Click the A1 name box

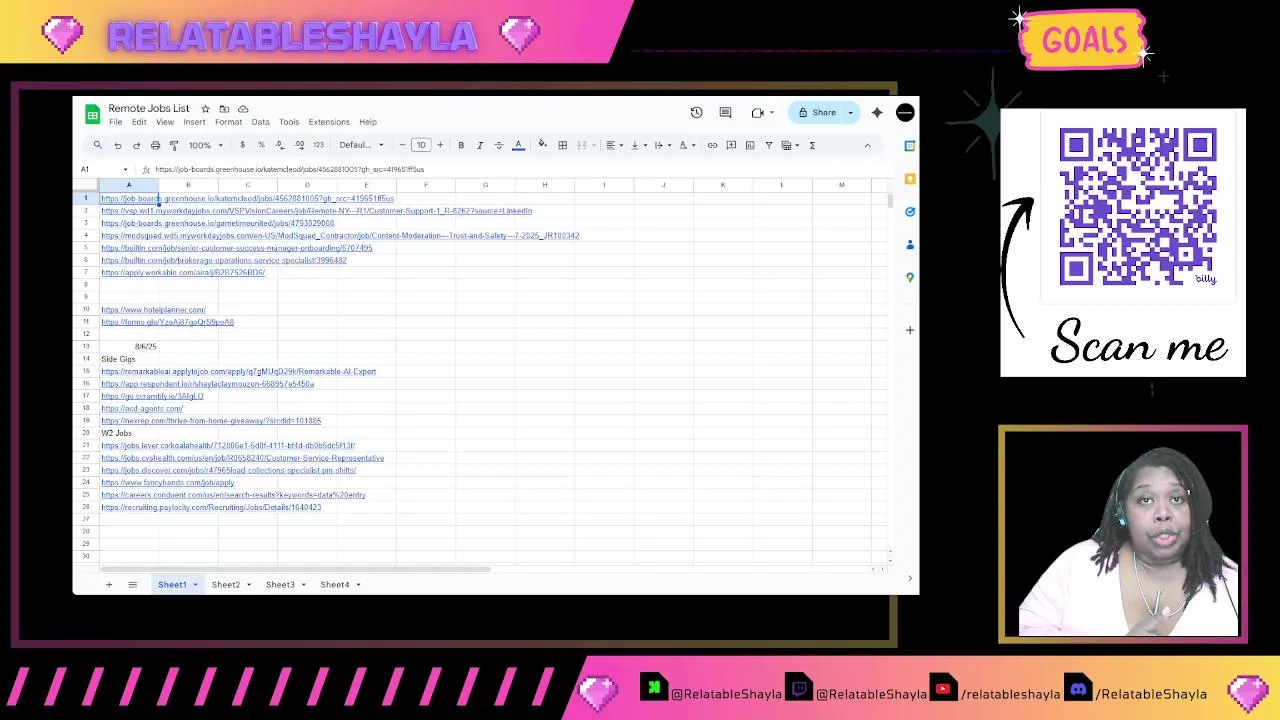click(104, 169)
